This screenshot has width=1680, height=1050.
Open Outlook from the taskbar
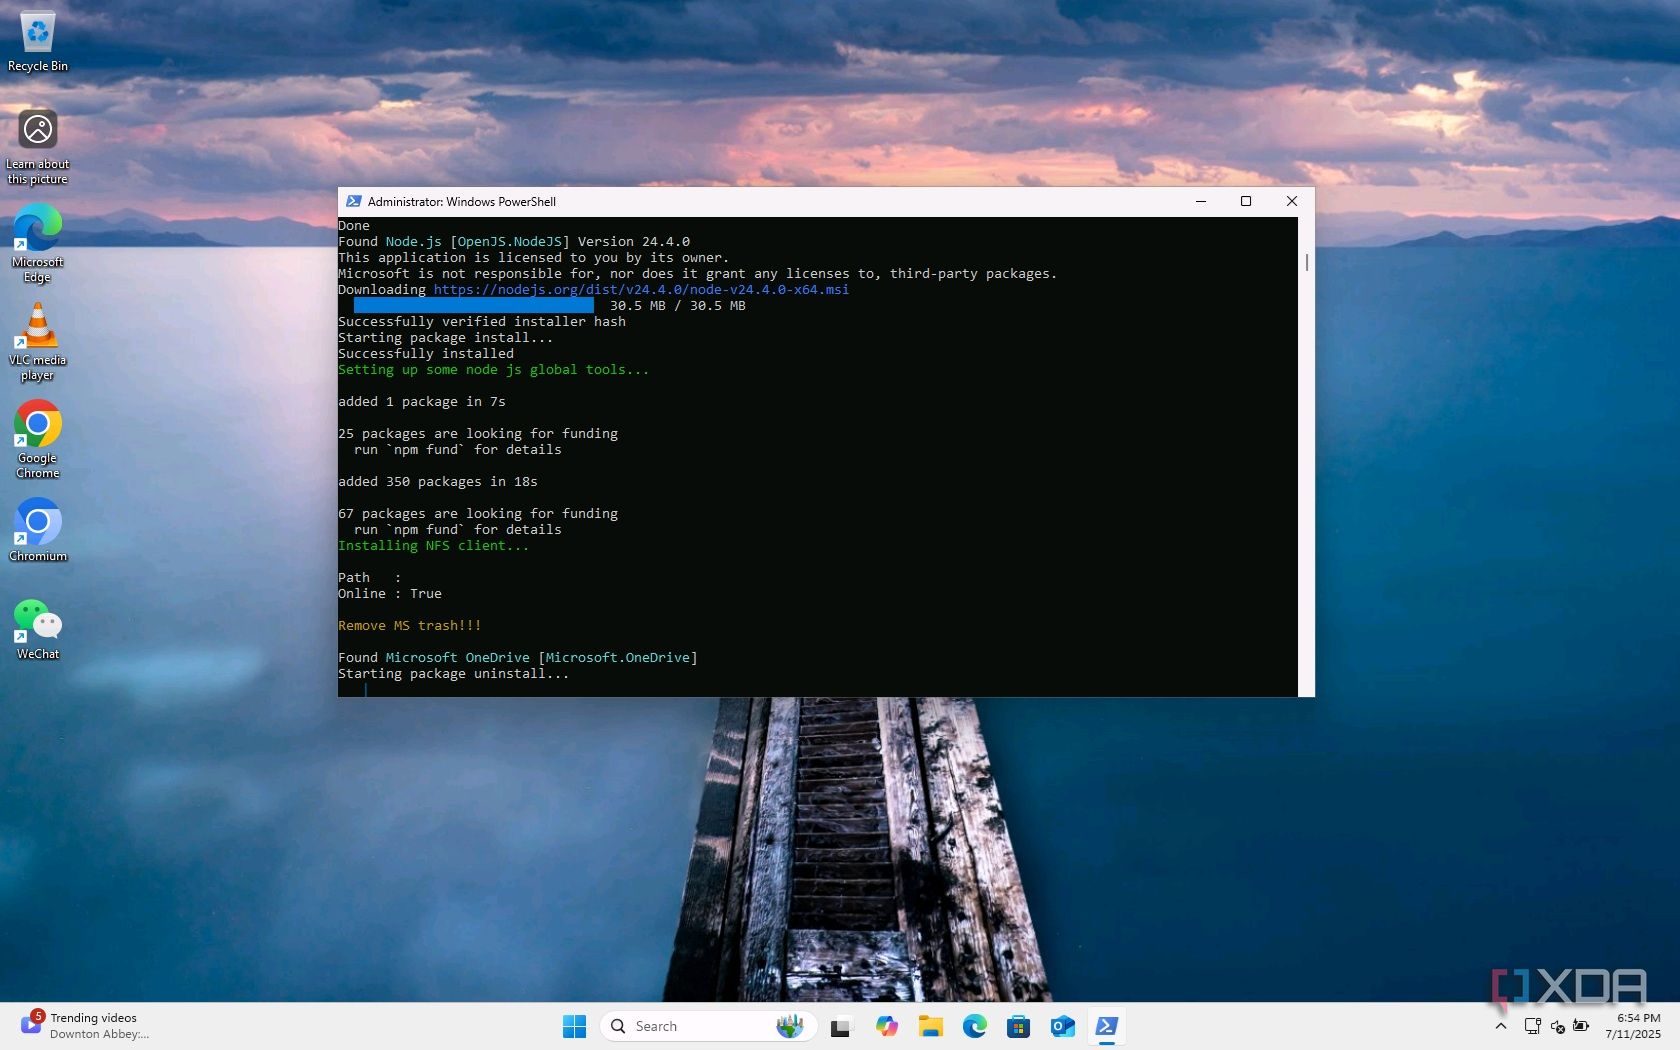1062,1027
